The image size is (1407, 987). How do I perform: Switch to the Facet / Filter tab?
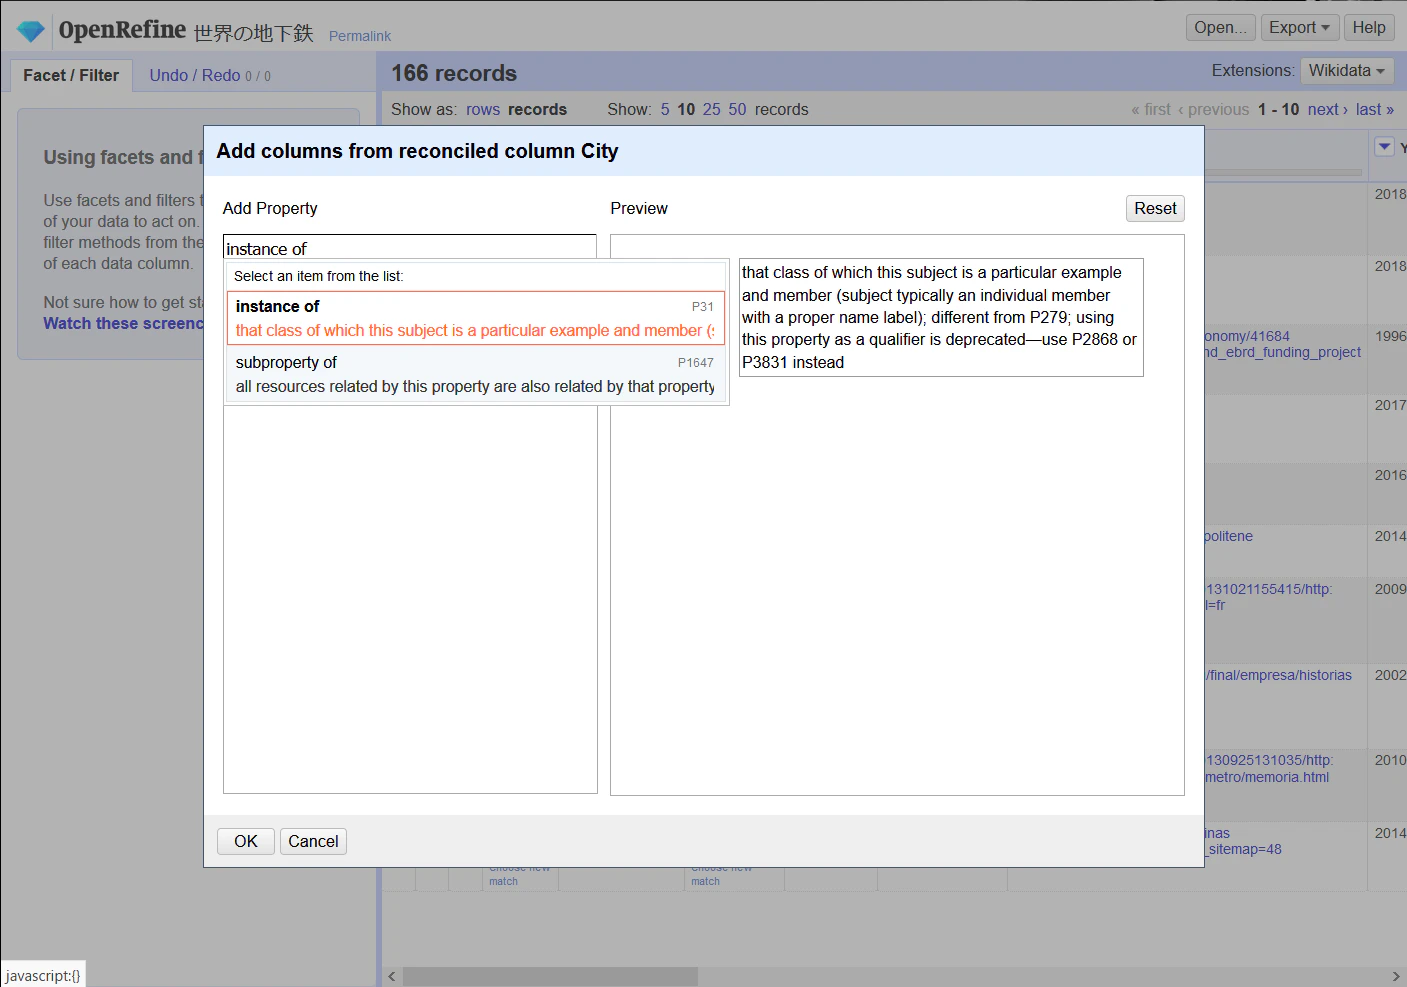[71, 75]
